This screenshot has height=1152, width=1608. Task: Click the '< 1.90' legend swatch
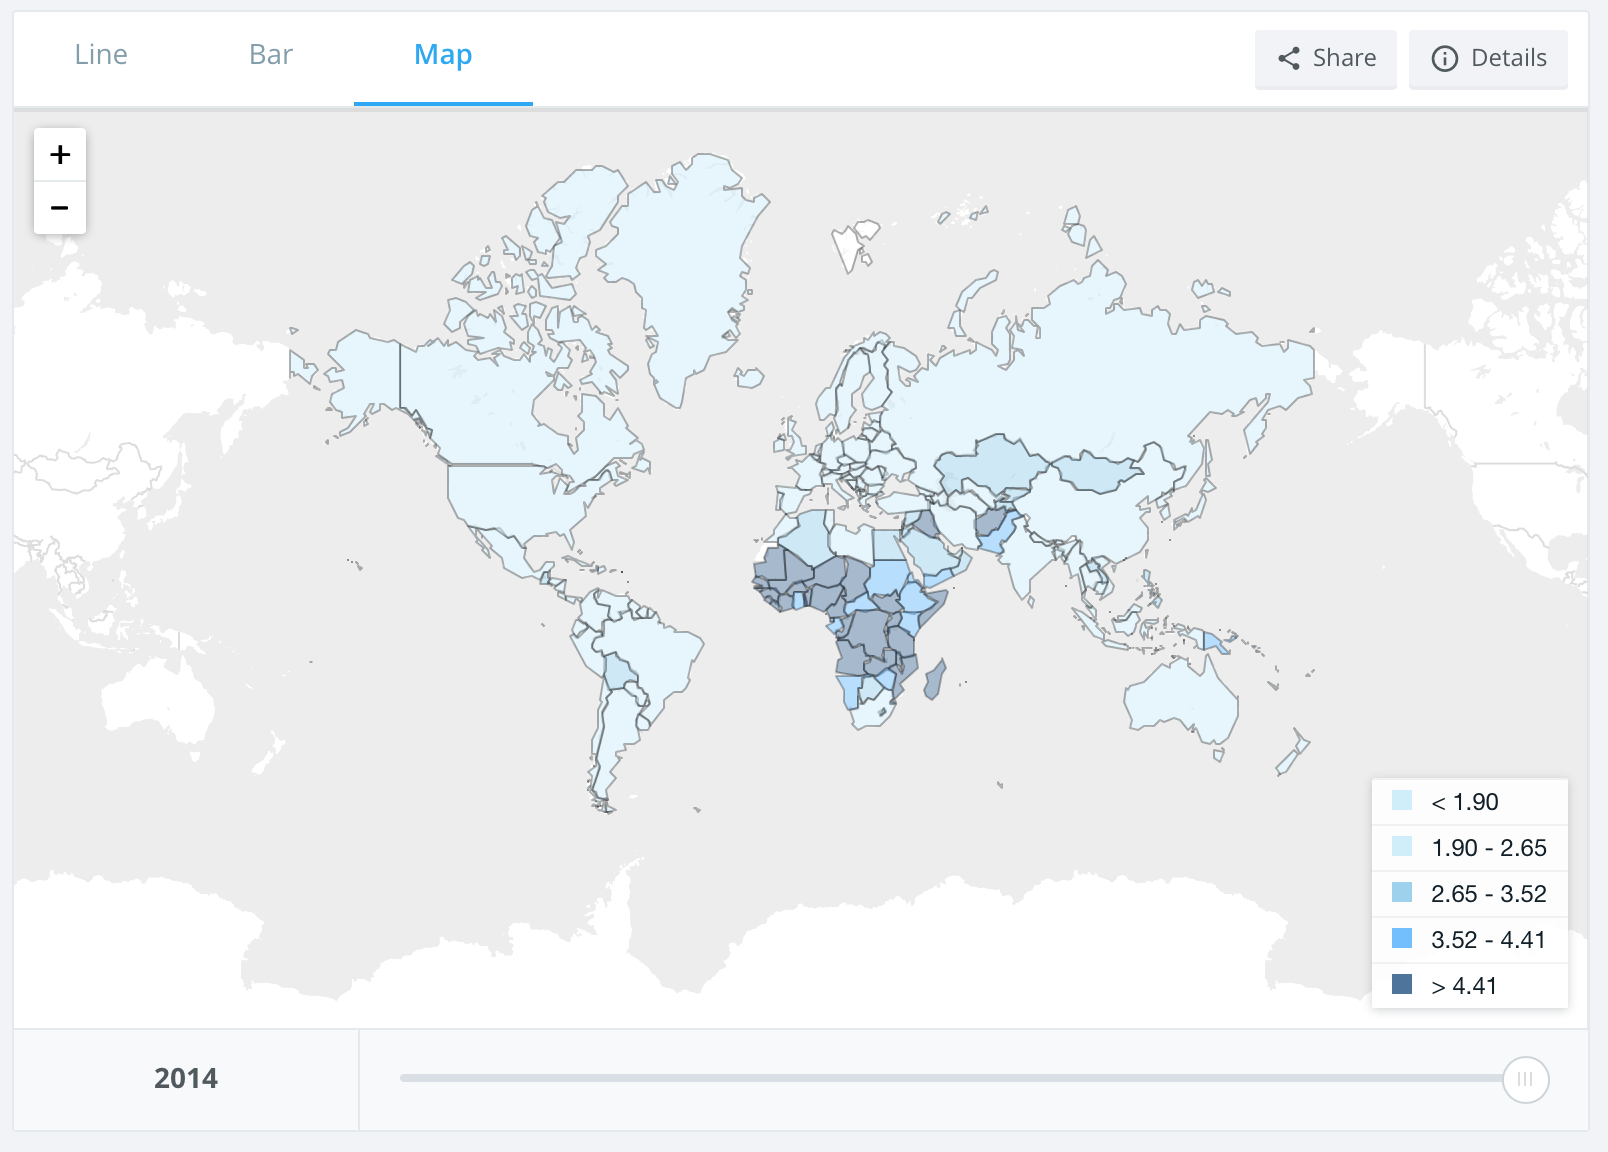coord(1402,801)
